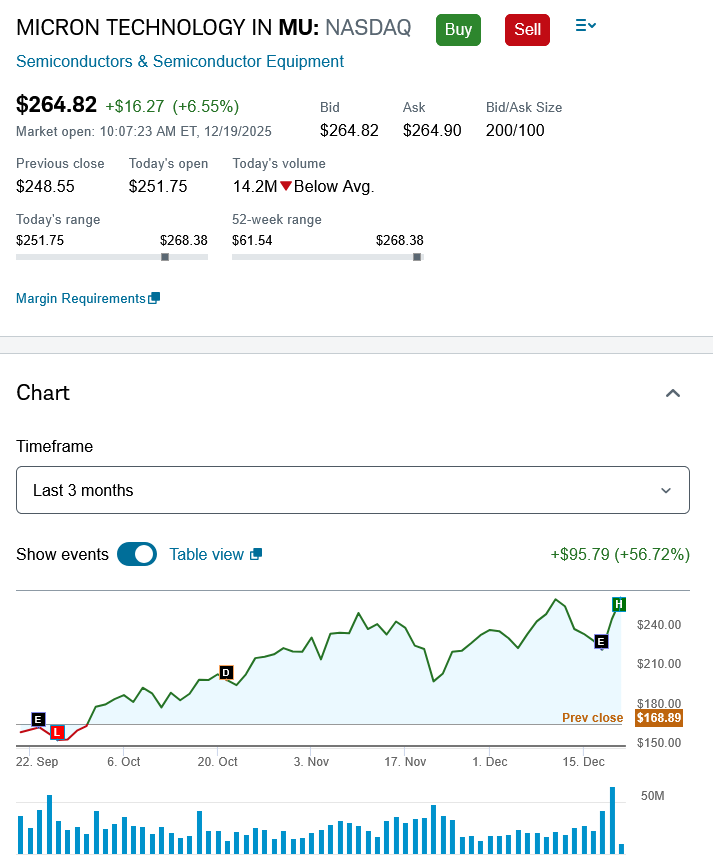Click the Today's range slider marker
Screen dimensions: 713x861
click(x=165, y=257)
